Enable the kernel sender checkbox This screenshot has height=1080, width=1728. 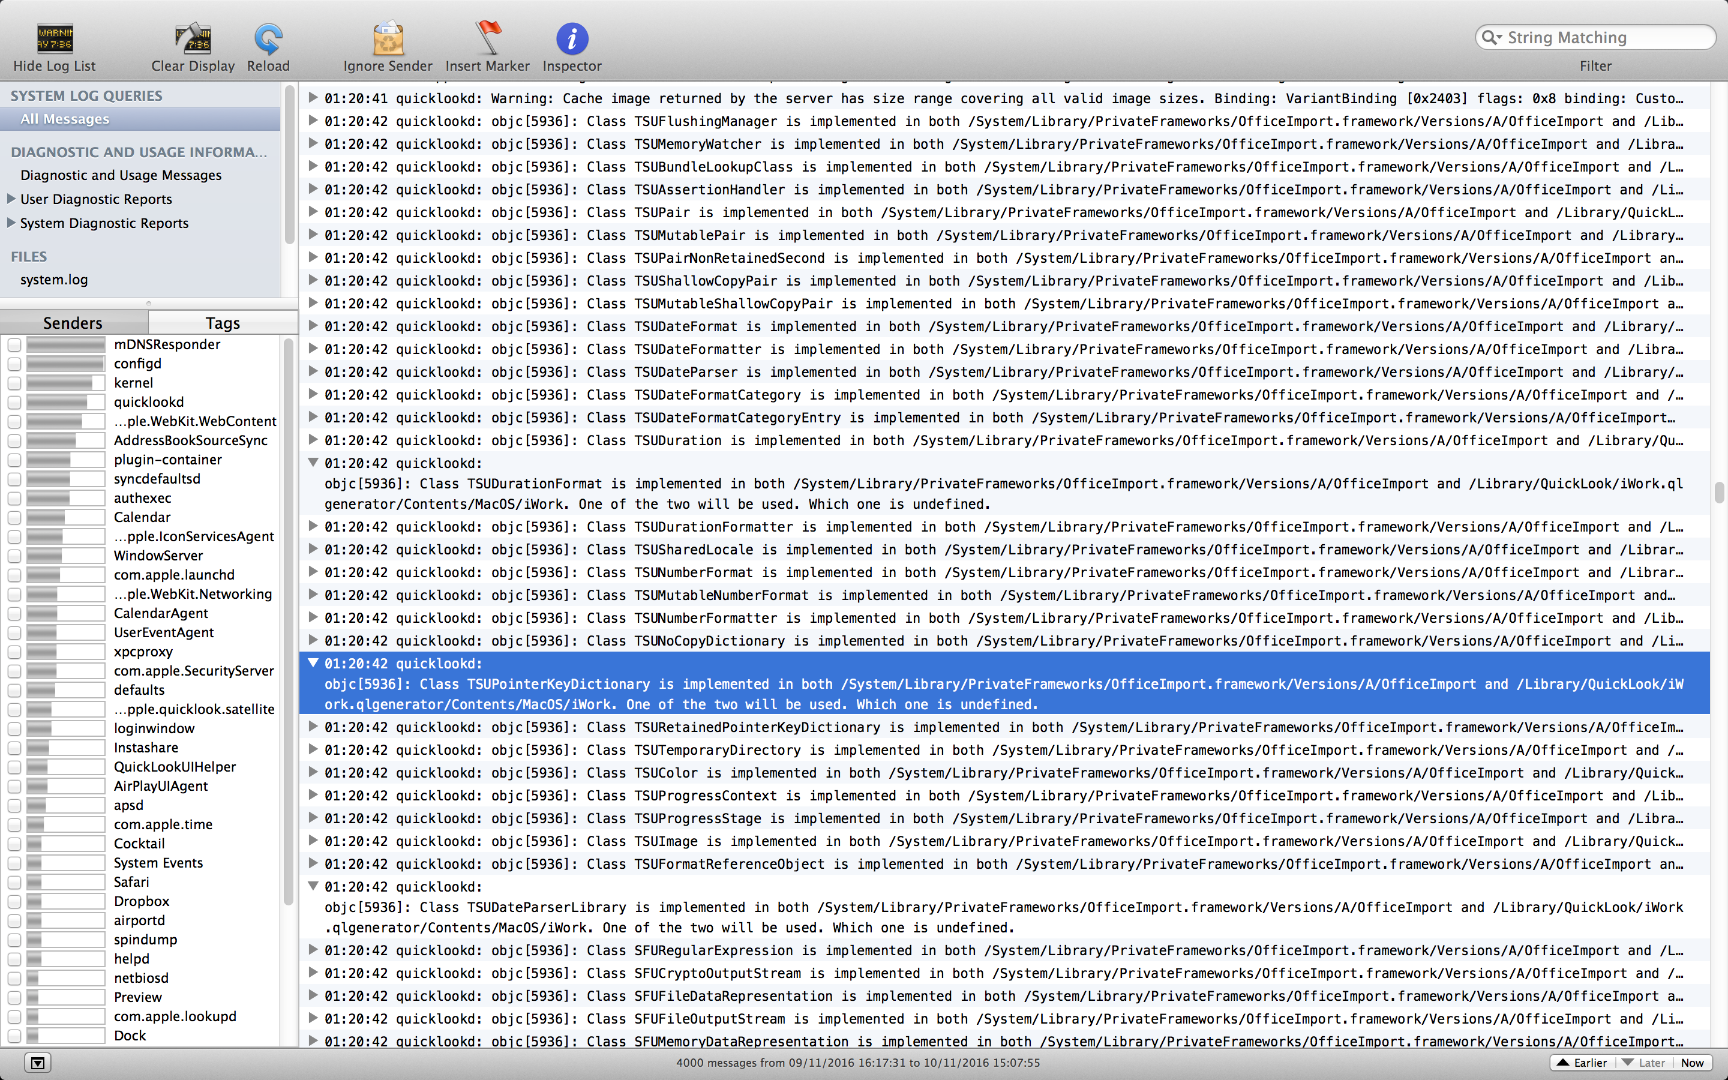[x=14, y=383]
